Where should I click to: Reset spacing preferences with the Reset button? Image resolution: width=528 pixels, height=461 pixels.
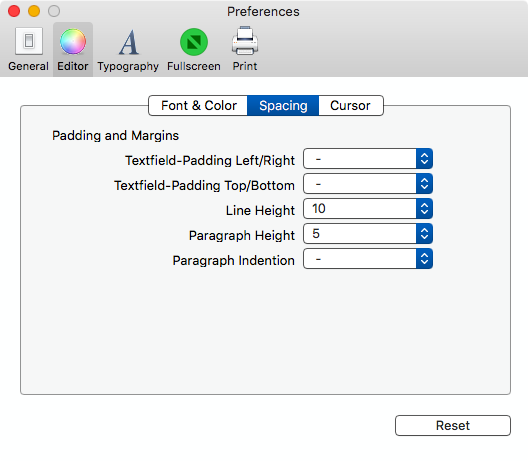[x=453, y=426]
